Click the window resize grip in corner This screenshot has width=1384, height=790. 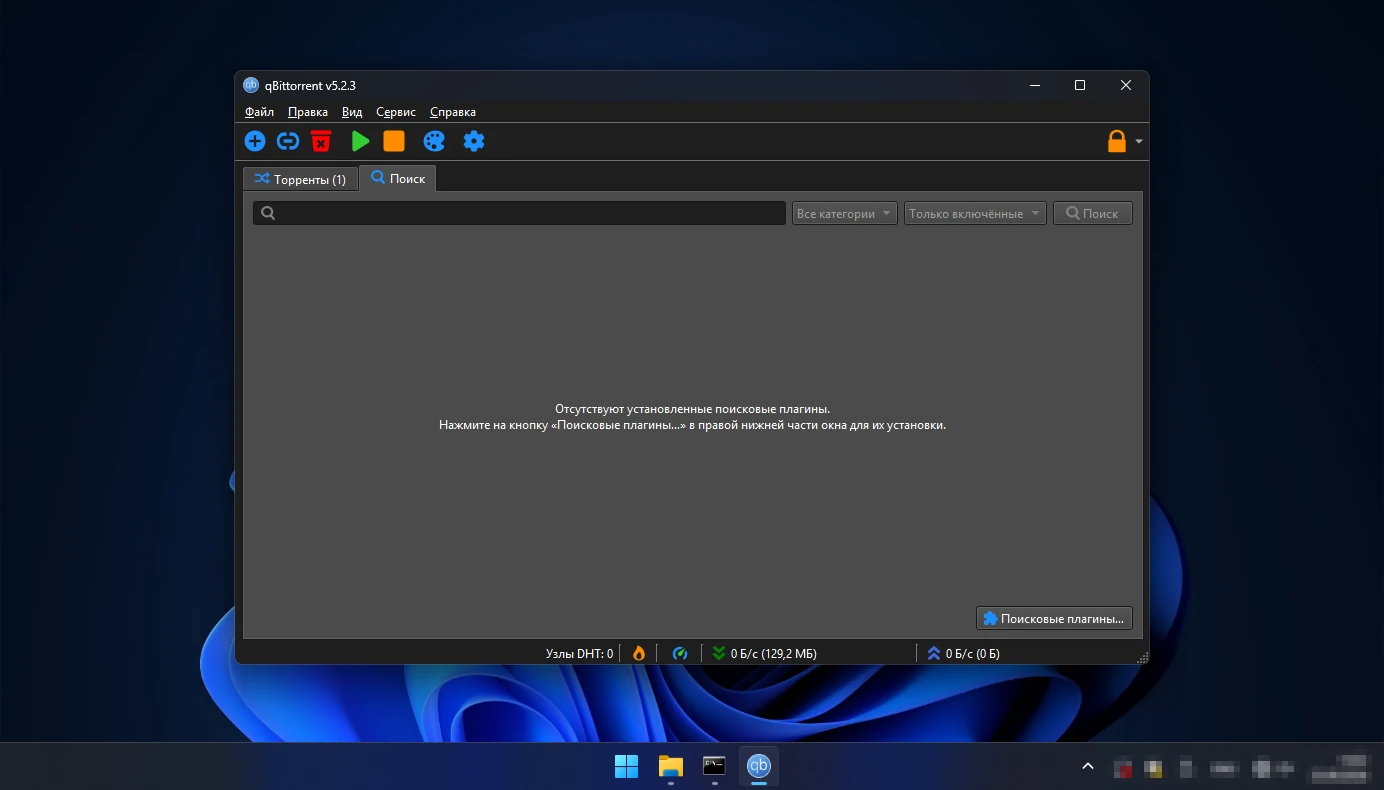1143,657
